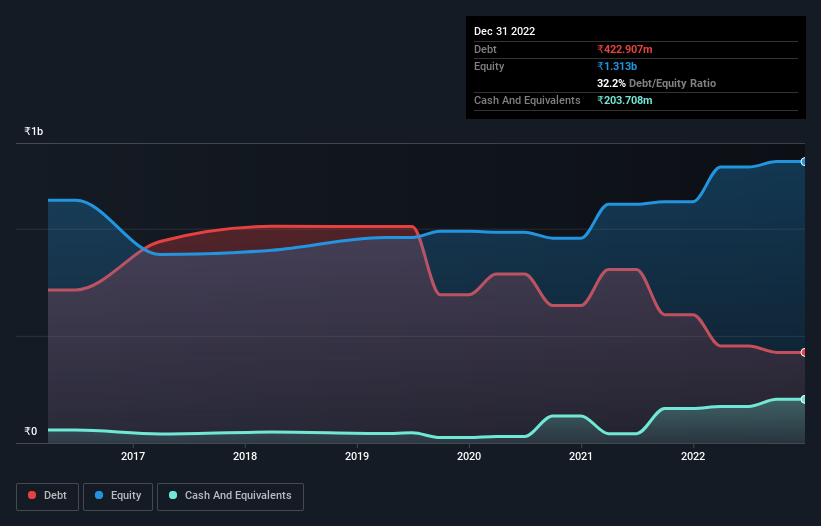Select the 2020 x-axis label
821x526 pixels.
pyautogui.click(x=469, y=456)
